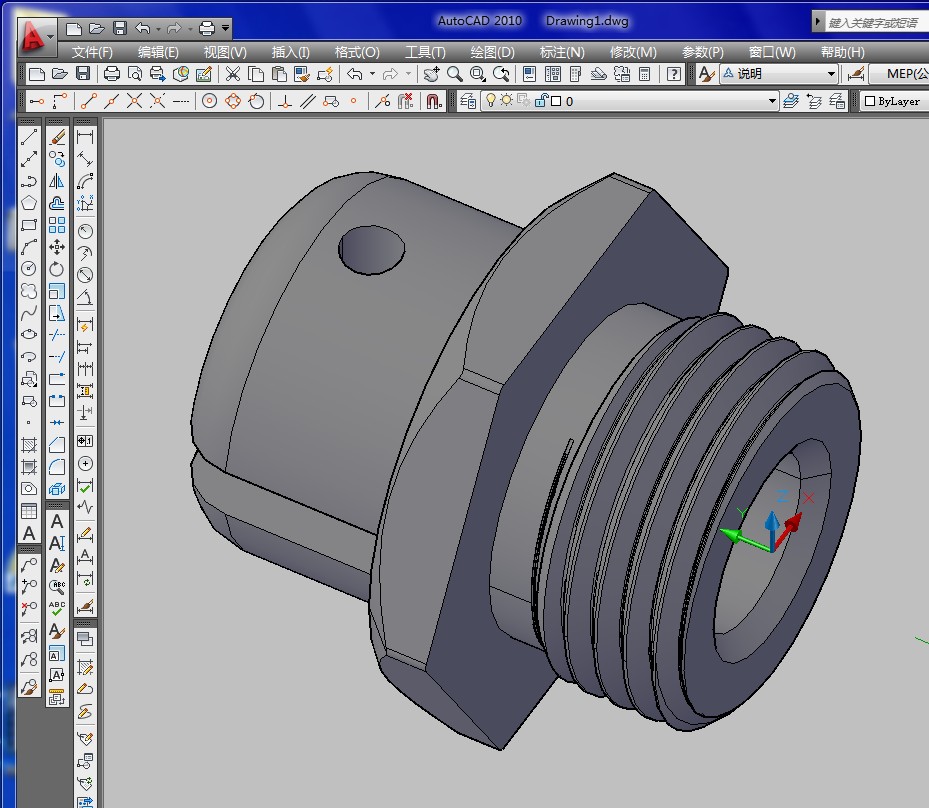Open the QuickCalc calculator icon
The height and width of the screenshot is (808, 929).
645,74
